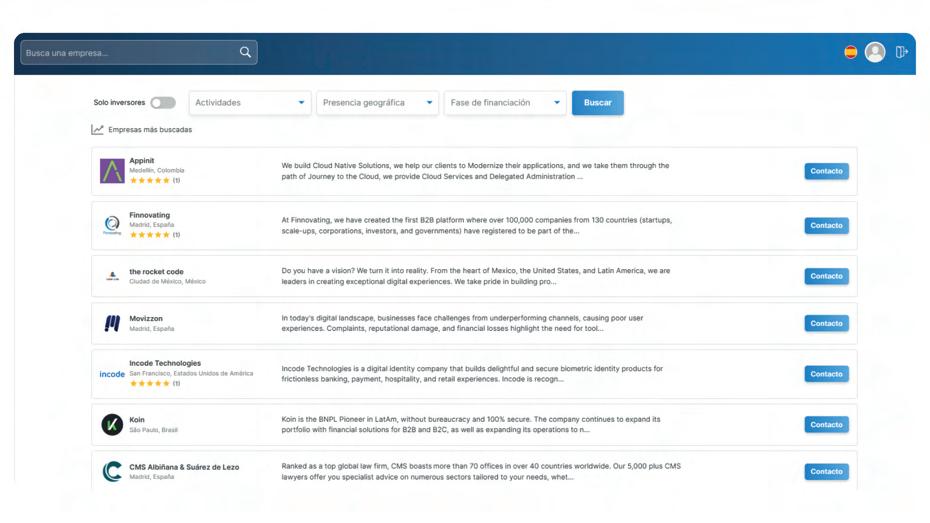Expand the Fase de financiación dropdown
930x523 pixels.
(505, 103)
